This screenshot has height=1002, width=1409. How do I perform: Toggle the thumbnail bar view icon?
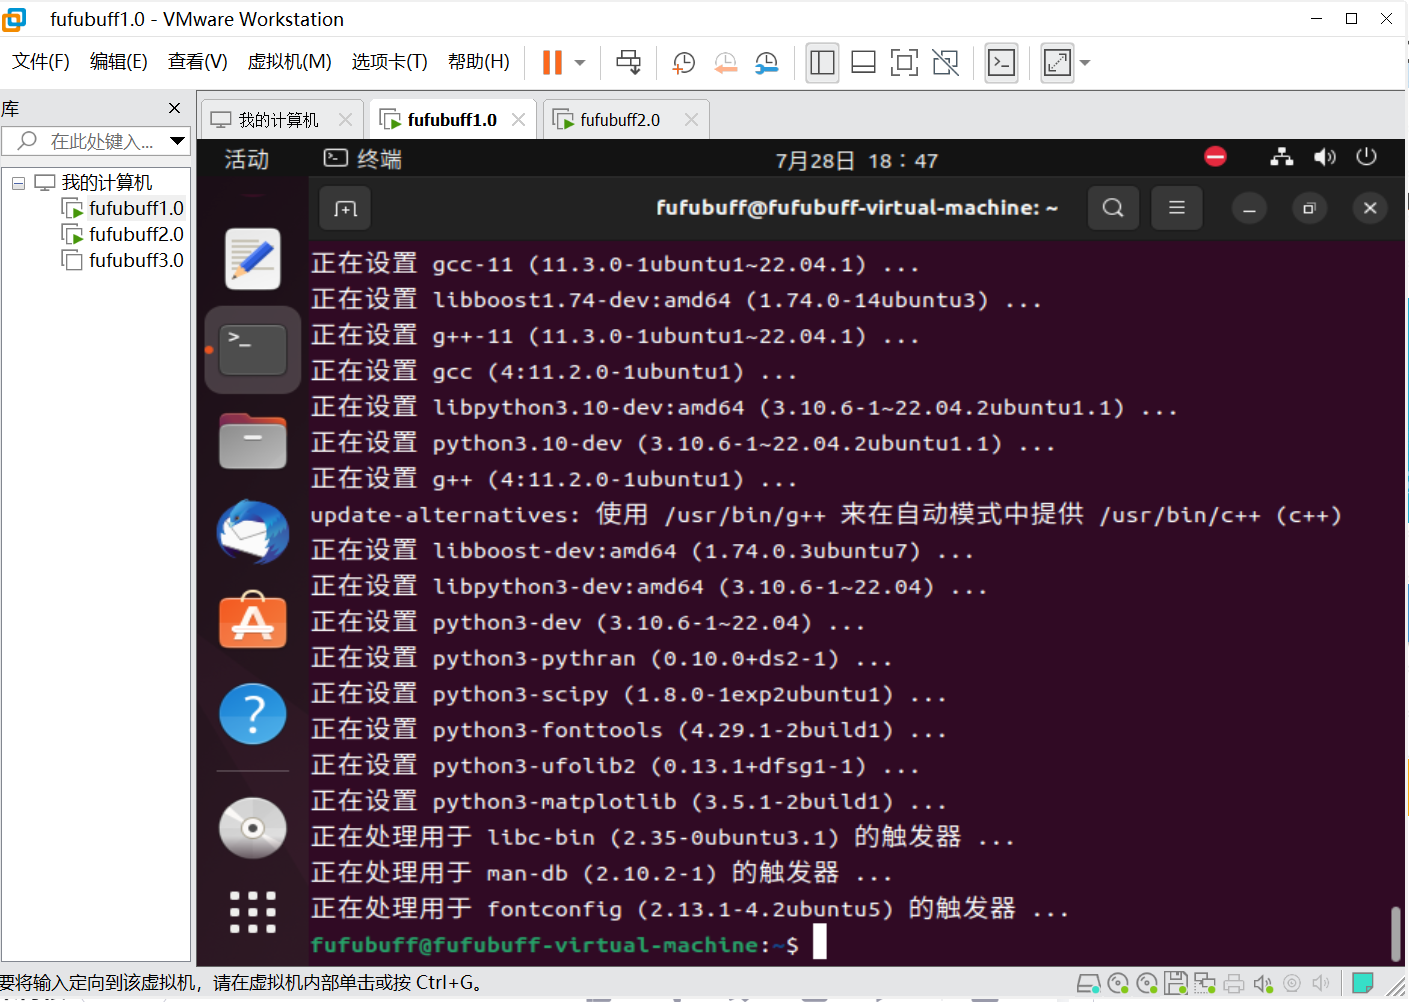coord(863,63)
